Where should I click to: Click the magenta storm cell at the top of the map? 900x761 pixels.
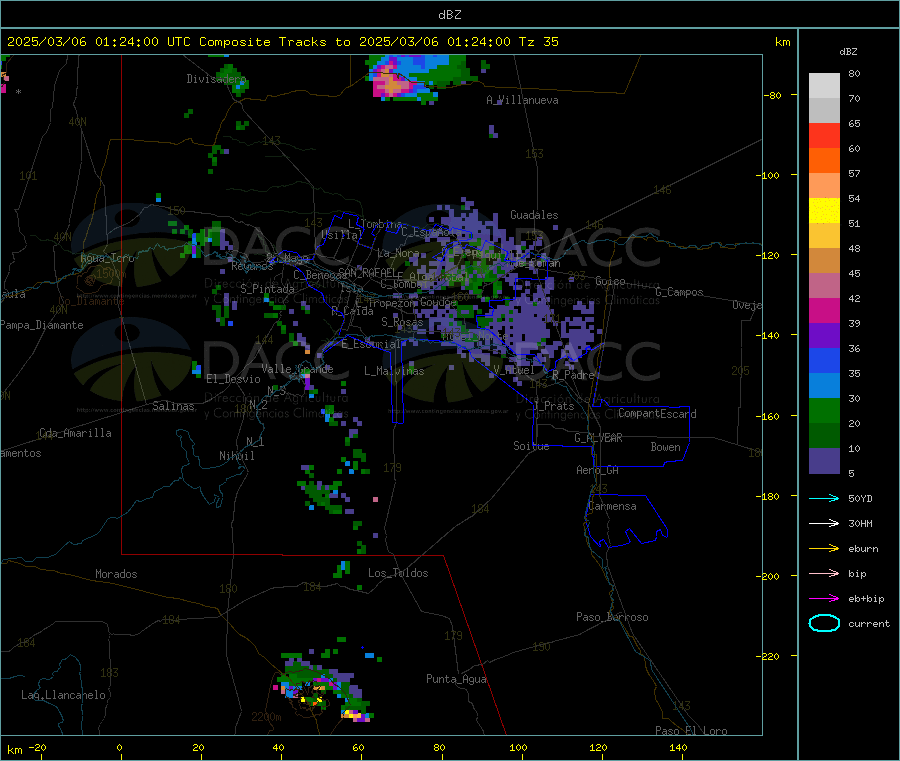[392, 85]
